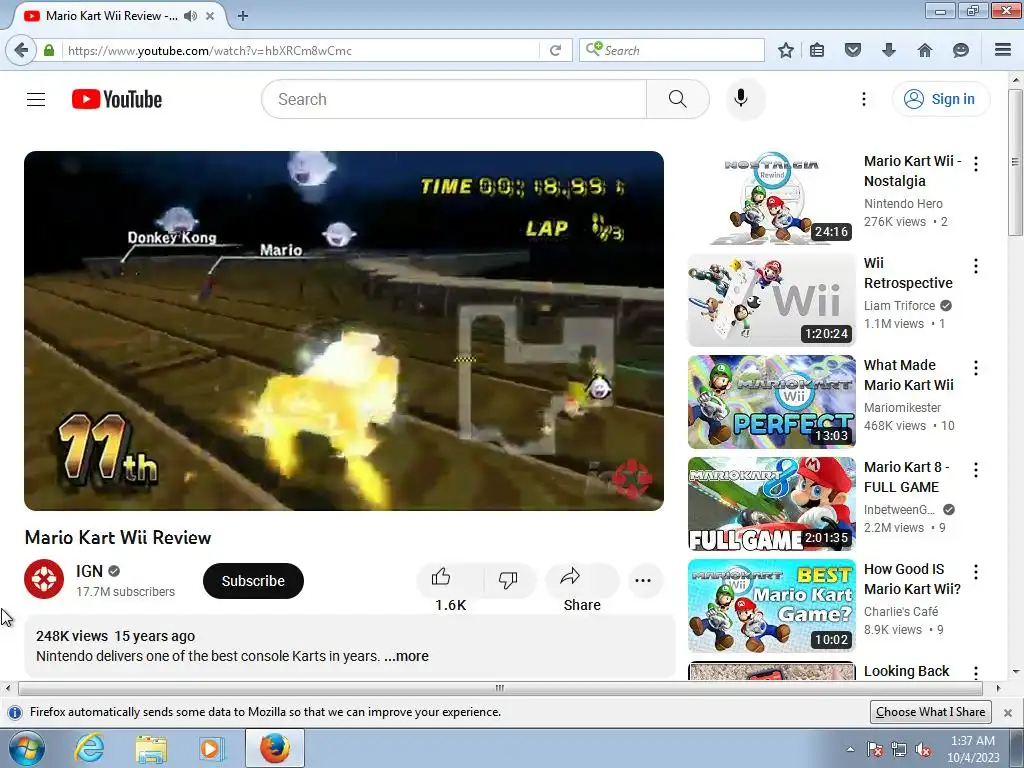Screen dimensions: 1024x768
Task: Click the Sign in button
Action: pyautogui.click(x=940, y=99)
